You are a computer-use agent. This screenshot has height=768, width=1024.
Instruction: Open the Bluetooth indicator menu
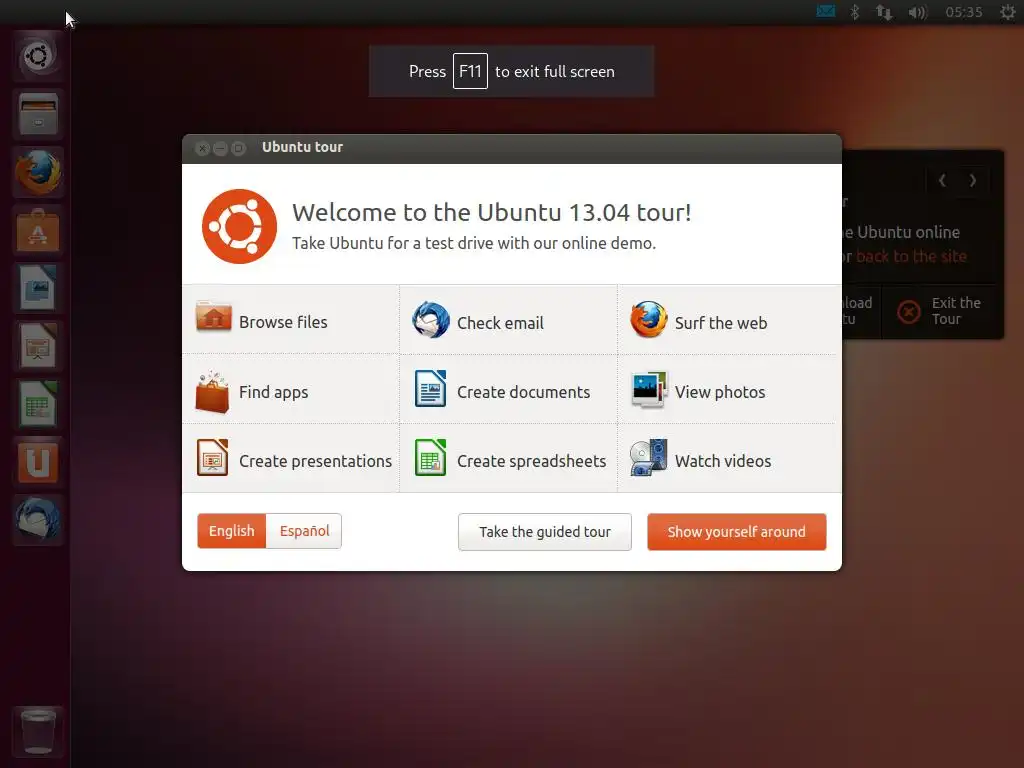(855, 12)
